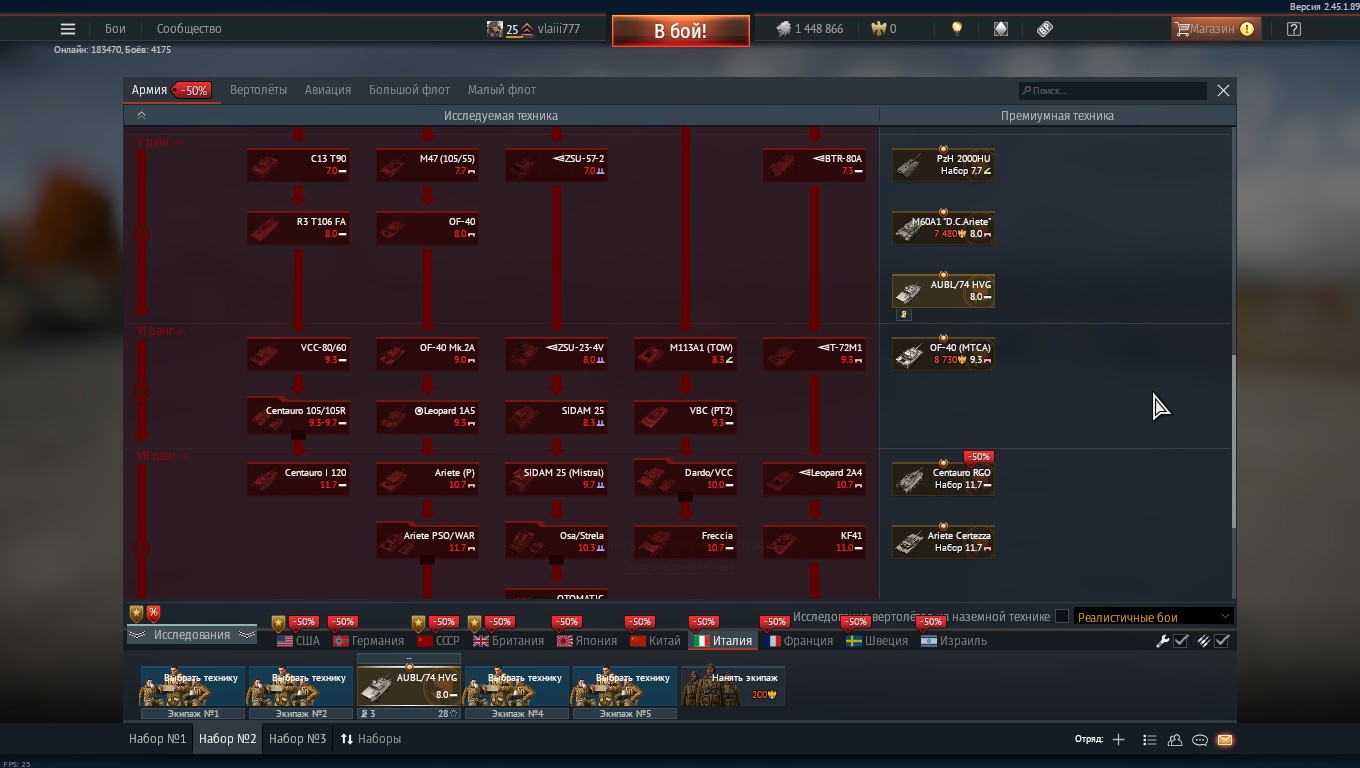
Task: Toggle auto-repair checkbox next to wrench
Action: coord(1181,641)
